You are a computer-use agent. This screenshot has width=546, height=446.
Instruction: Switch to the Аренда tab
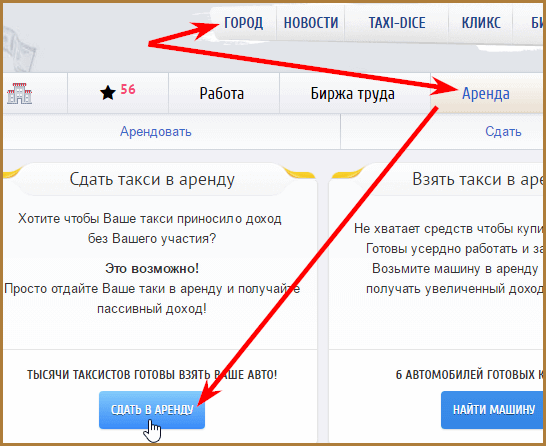pyautogui.click(x=486, y=94)
